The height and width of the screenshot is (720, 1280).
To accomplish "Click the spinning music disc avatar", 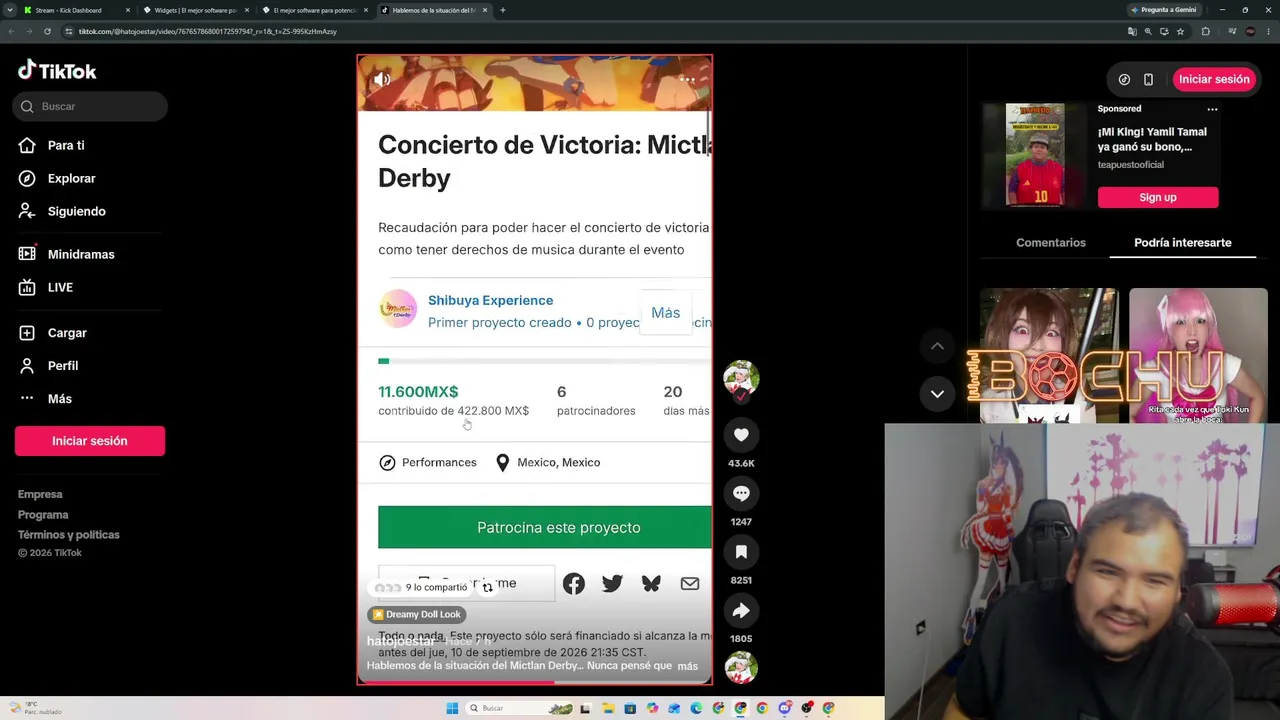I will tap(741, 667).
